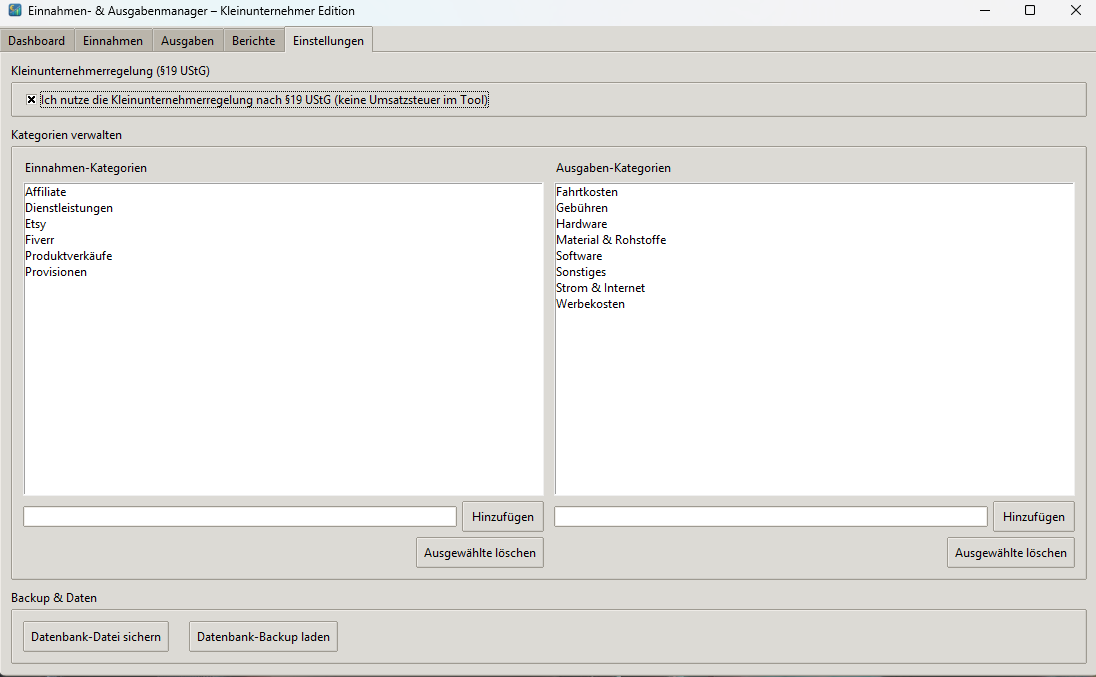Select the Strom & Internet expense category

click(x=600, y=288)
